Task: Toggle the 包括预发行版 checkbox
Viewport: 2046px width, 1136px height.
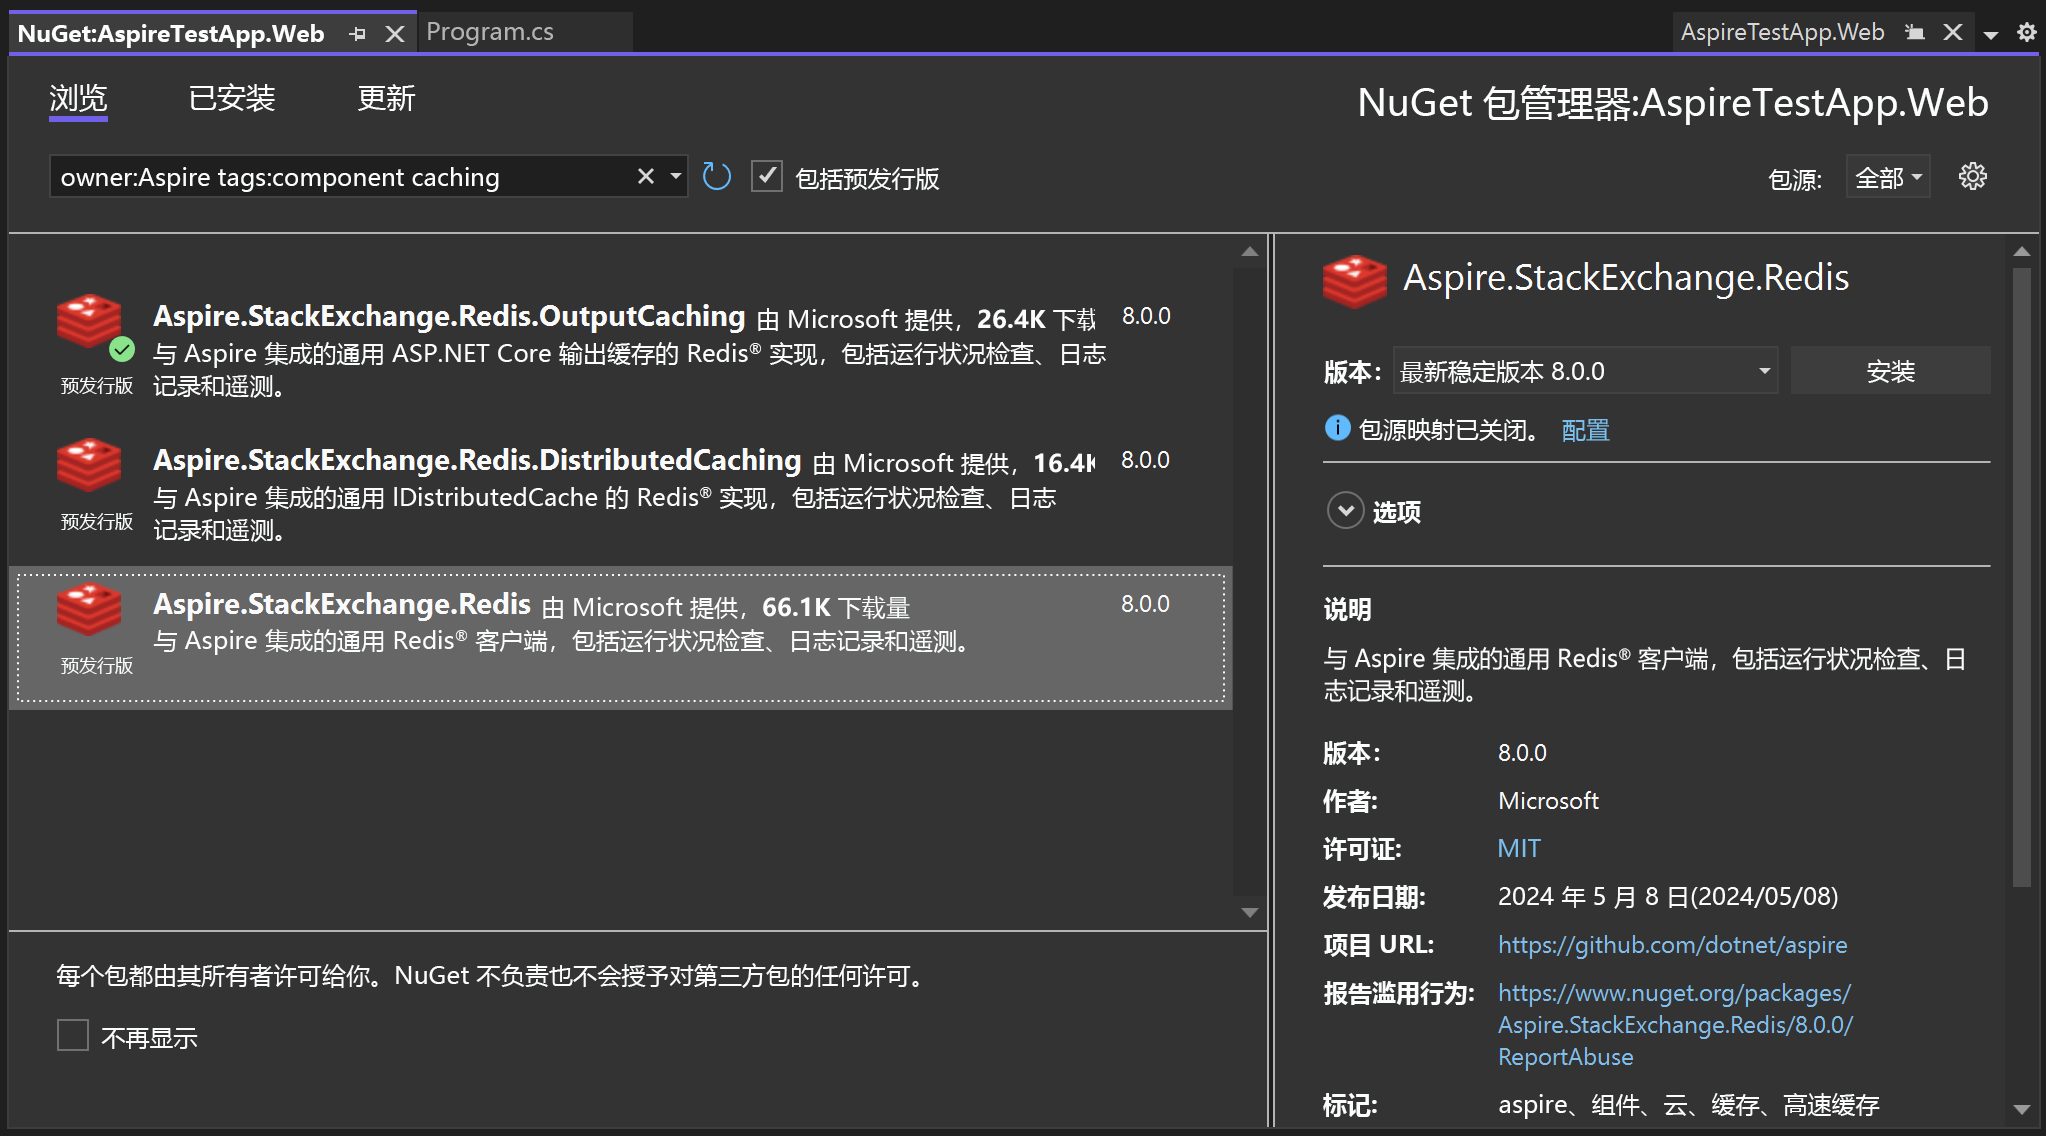Action: click(x=767, y=177)
